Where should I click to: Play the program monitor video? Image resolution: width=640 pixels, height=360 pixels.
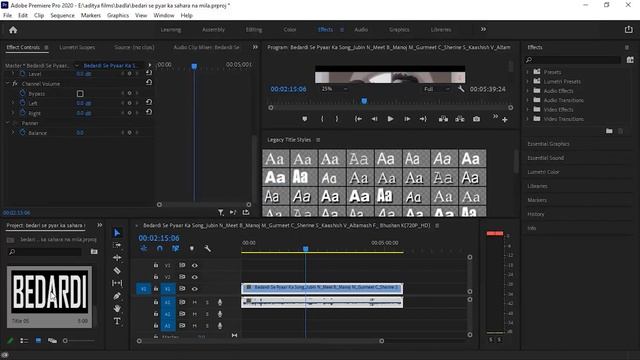(x=390, y=119)
